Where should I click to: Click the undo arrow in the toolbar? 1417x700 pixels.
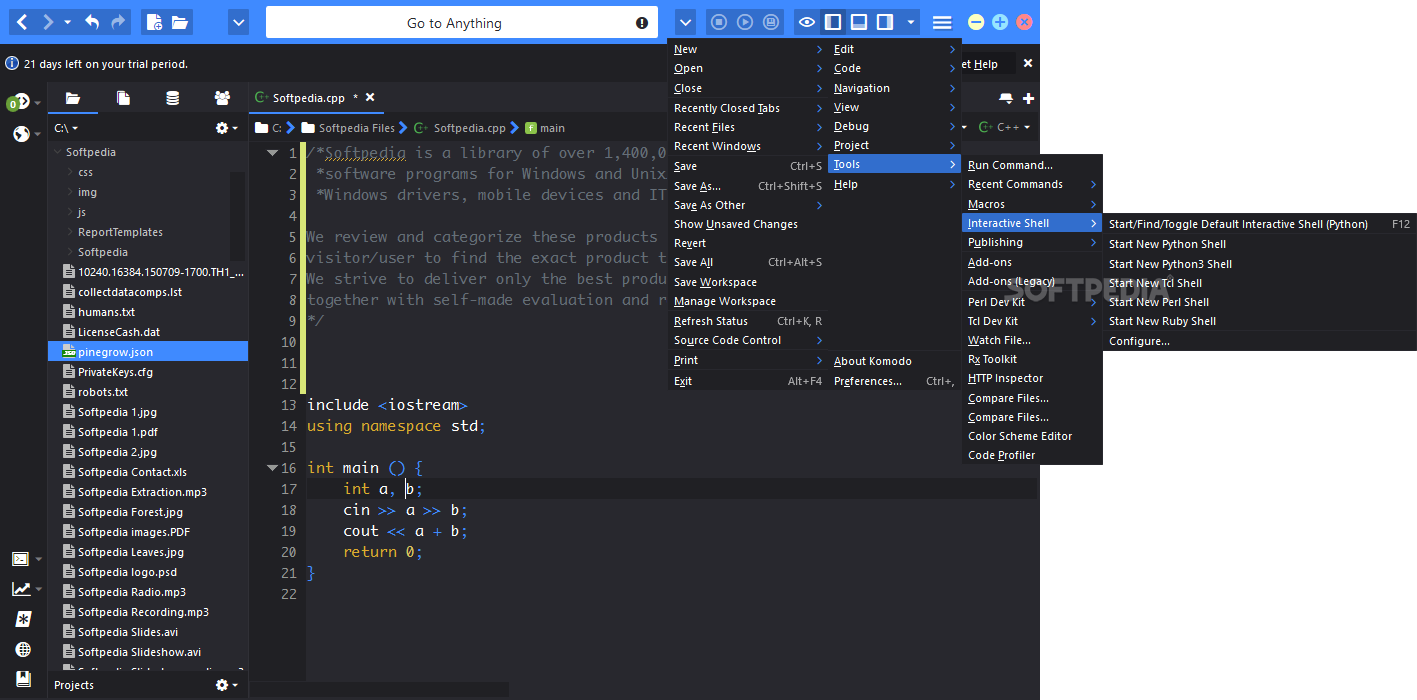93,22
